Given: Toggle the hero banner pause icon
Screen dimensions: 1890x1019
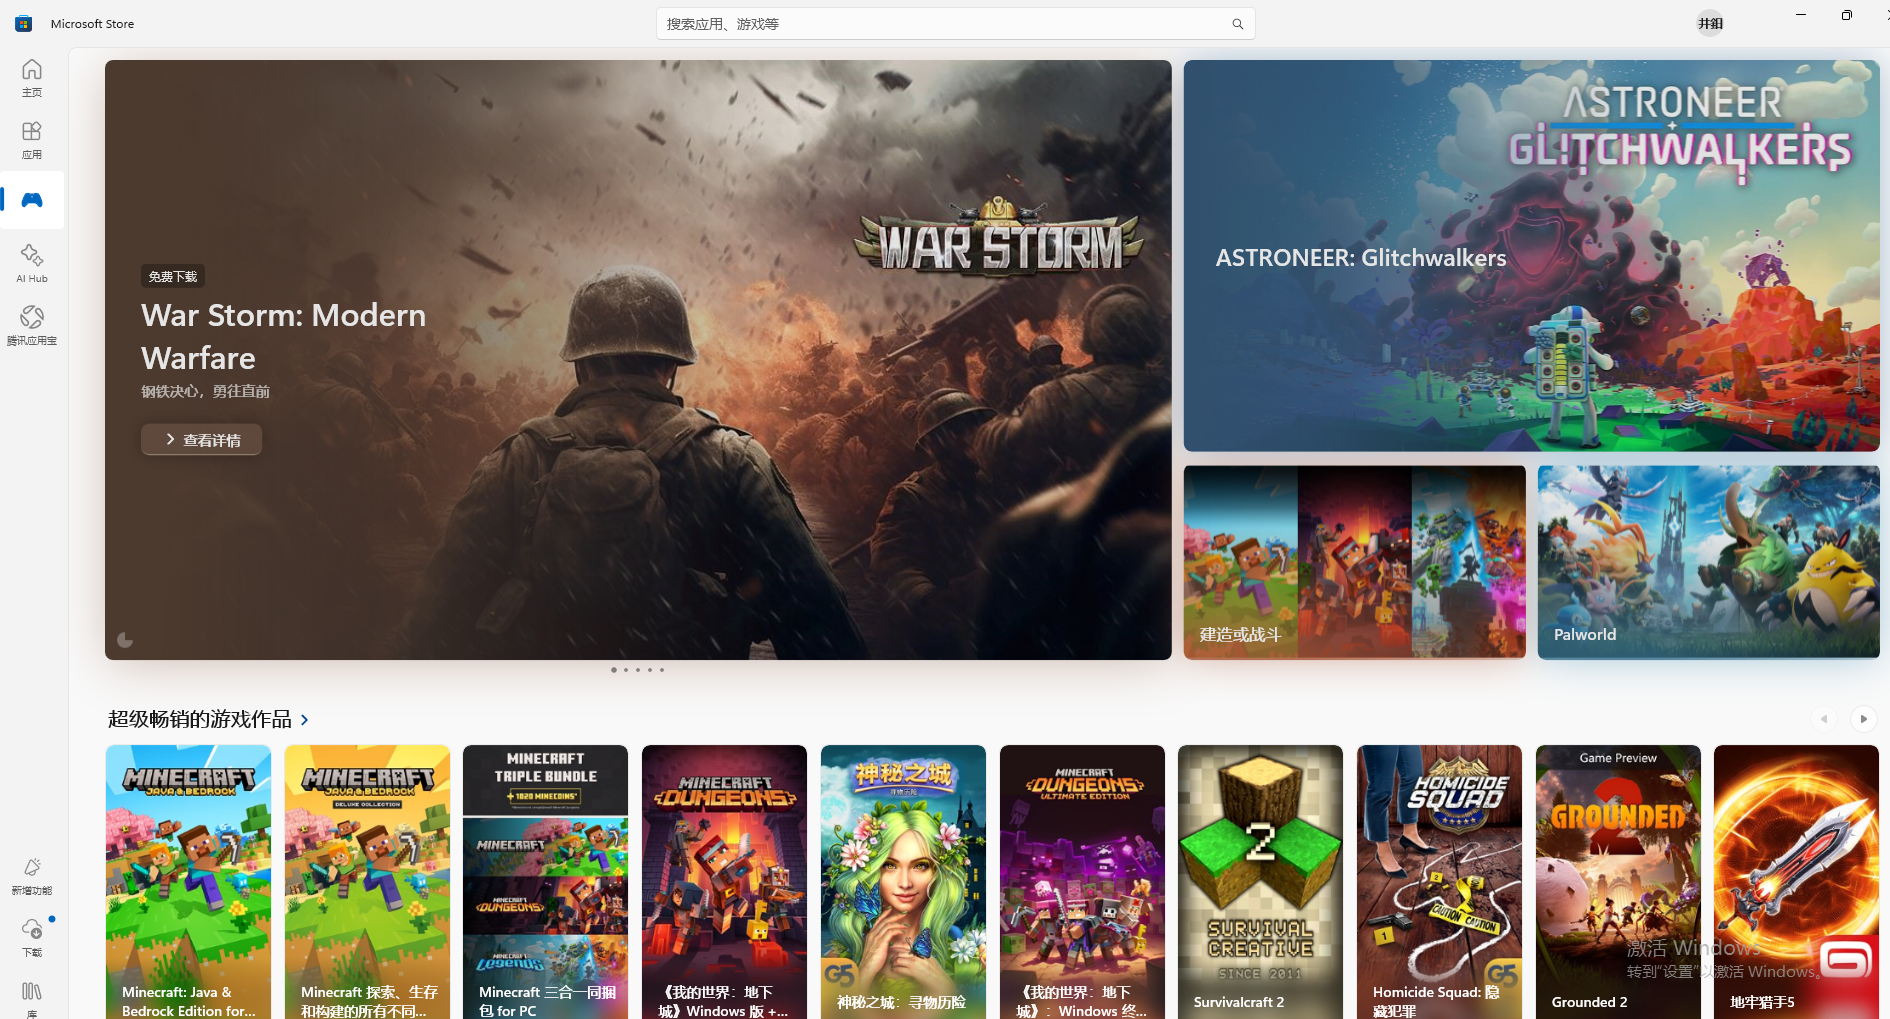Looking at the screenshot, I should pos(125,640).
